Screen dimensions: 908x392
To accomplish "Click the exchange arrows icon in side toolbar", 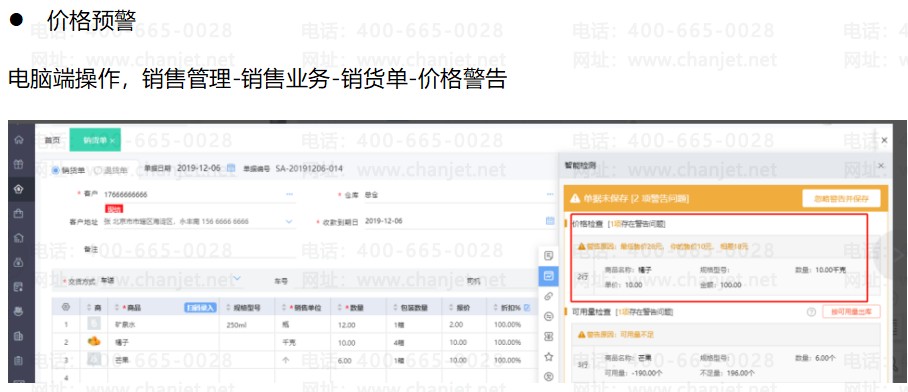I will pos(548,316).
